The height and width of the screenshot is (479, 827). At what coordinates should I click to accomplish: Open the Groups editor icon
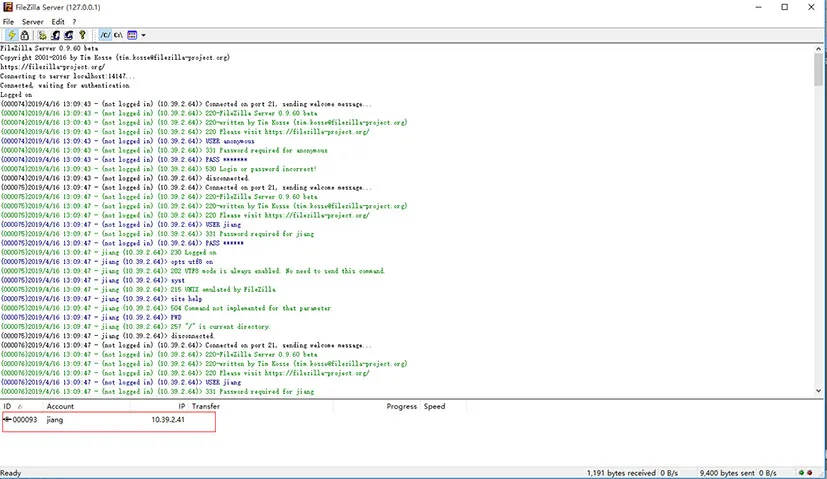coord(69,35)
